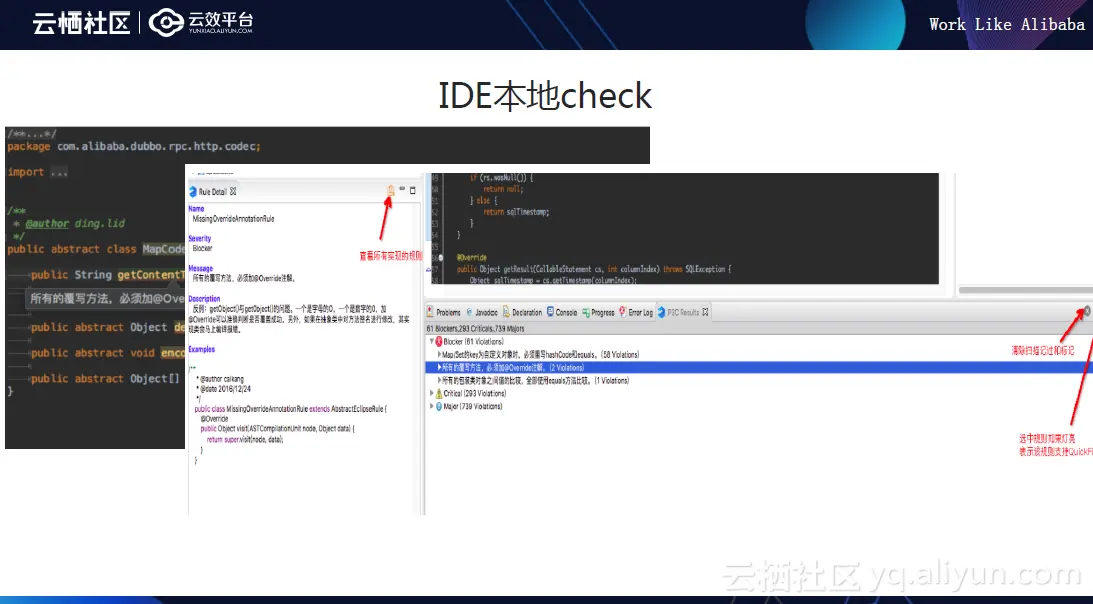This screenshot has height=604, width=1093.
Task: Click 'return sqlTimestamp;' in the editor
Action: tap(517, 212)
